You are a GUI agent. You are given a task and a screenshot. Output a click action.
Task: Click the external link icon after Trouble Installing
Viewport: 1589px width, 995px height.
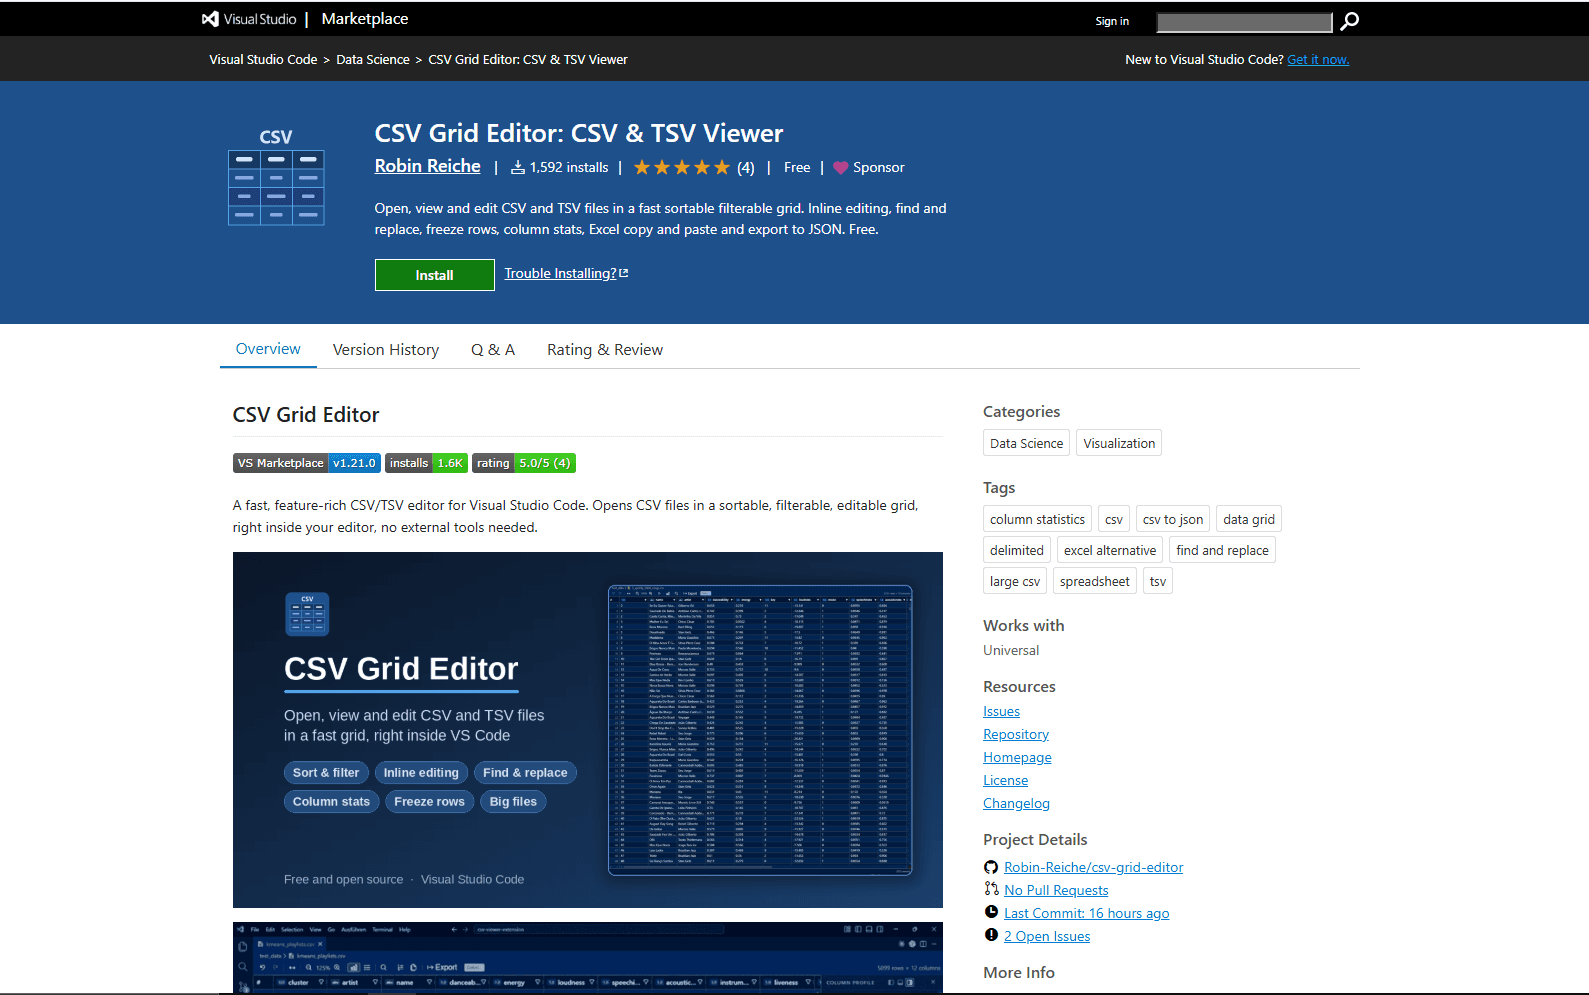tap(624, 273)
